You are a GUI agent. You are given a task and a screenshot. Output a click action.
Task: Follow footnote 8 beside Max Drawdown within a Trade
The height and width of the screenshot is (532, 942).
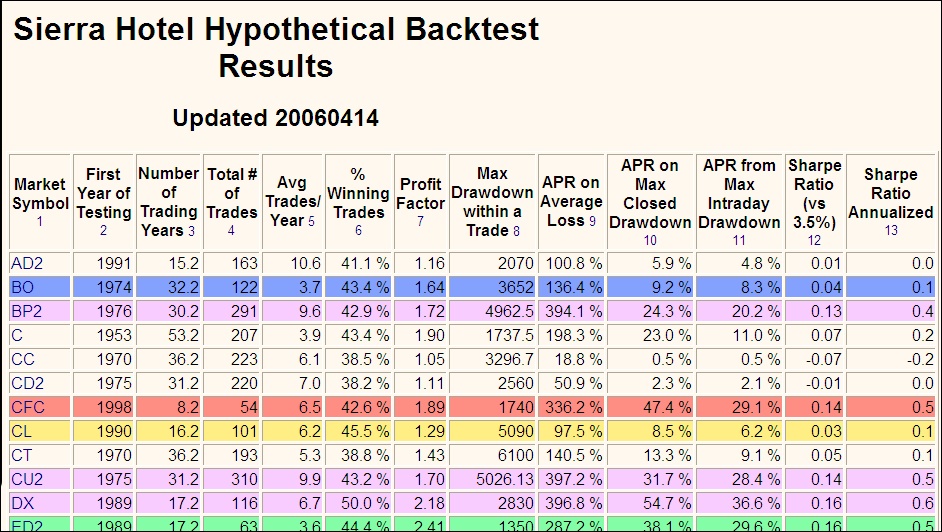pos(516,231)
